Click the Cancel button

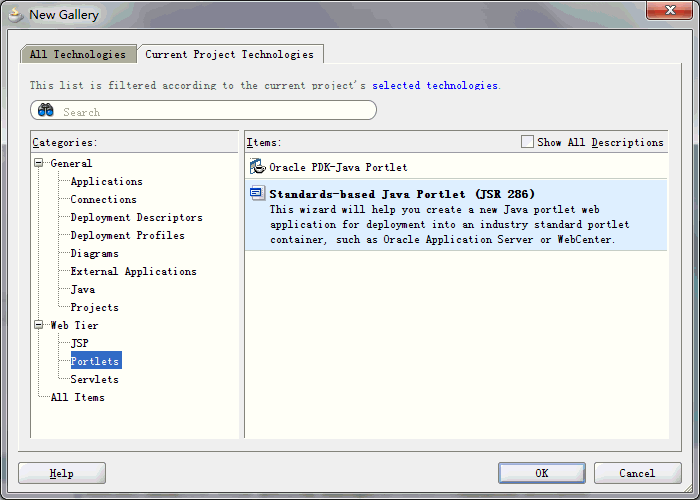637,473
